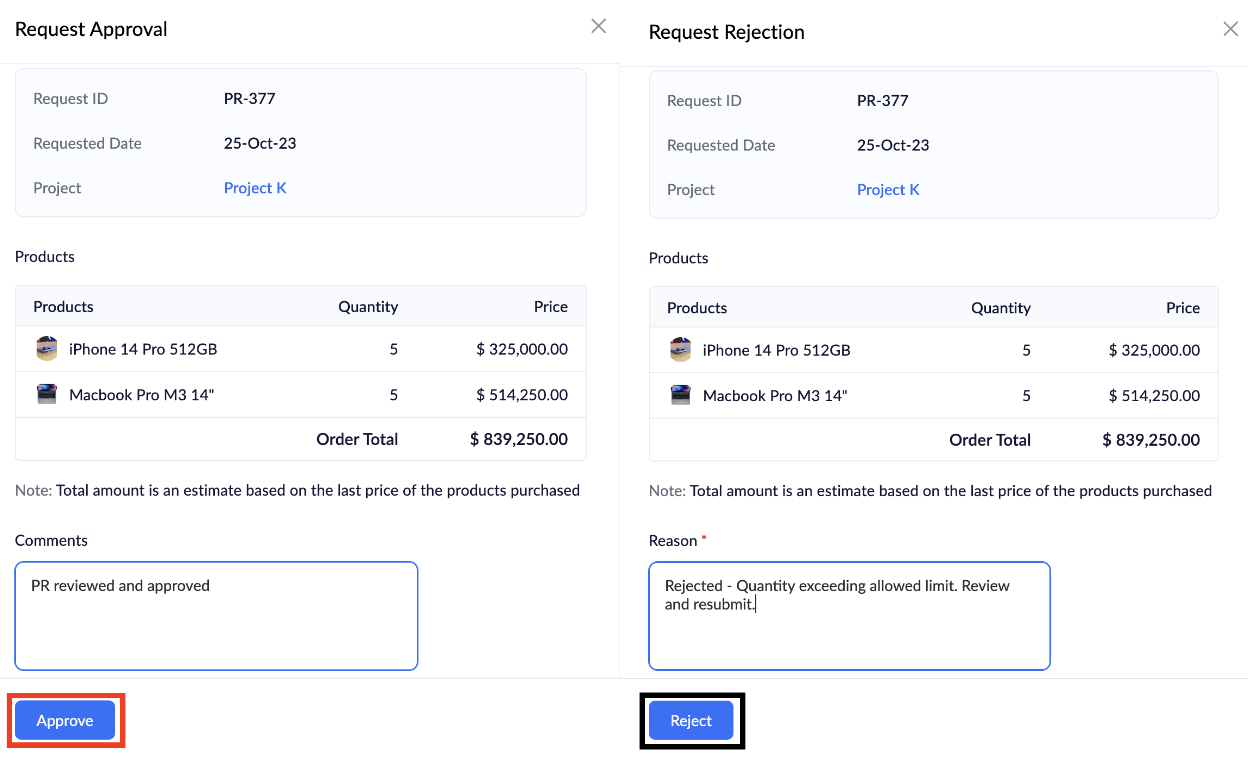Close the Request Rejection dialog
The image size is (1248, 758).
click(x=1230, y=29)
